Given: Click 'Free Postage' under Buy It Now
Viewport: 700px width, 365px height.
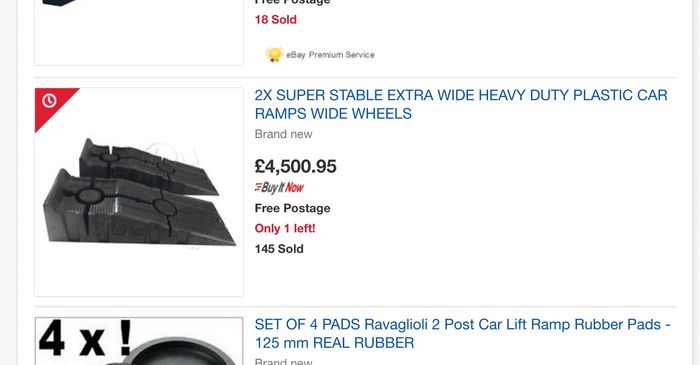Looking at the screenshot, I should 292,208.
